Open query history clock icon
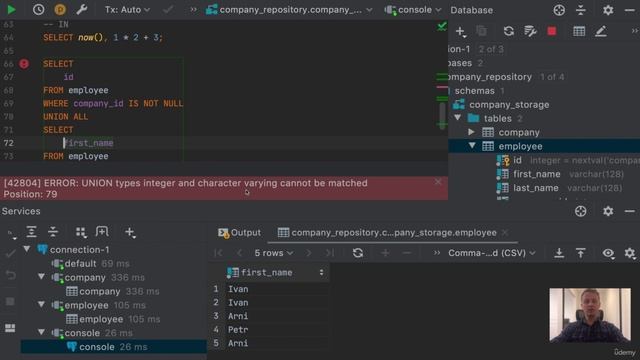Image resolution: width=640 pixels, height=360 pixels. click(x=38, y=9)
